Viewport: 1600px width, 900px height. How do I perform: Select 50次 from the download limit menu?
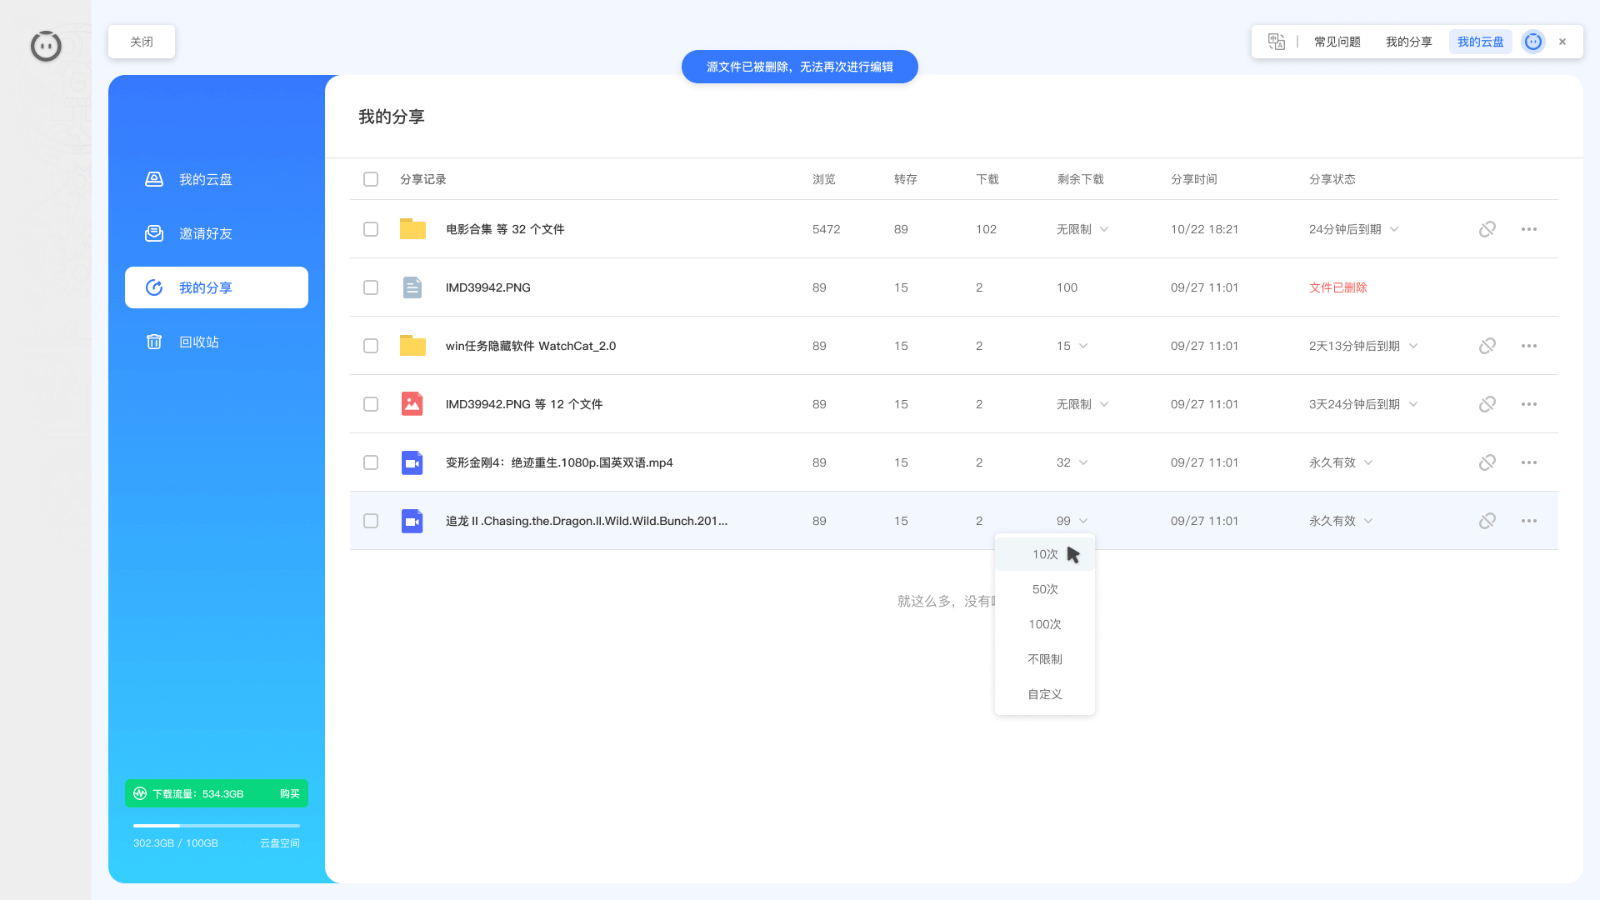[x=1044, y=588]
